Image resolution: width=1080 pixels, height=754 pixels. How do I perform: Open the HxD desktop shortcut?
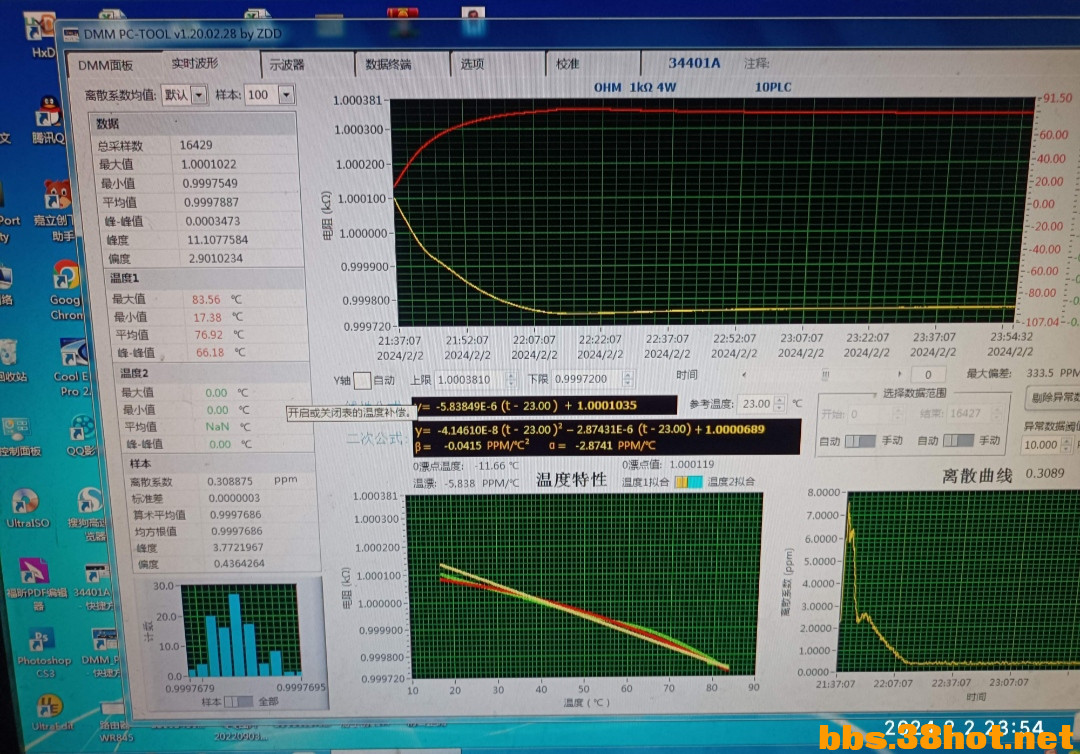click(x=39, y=34)
